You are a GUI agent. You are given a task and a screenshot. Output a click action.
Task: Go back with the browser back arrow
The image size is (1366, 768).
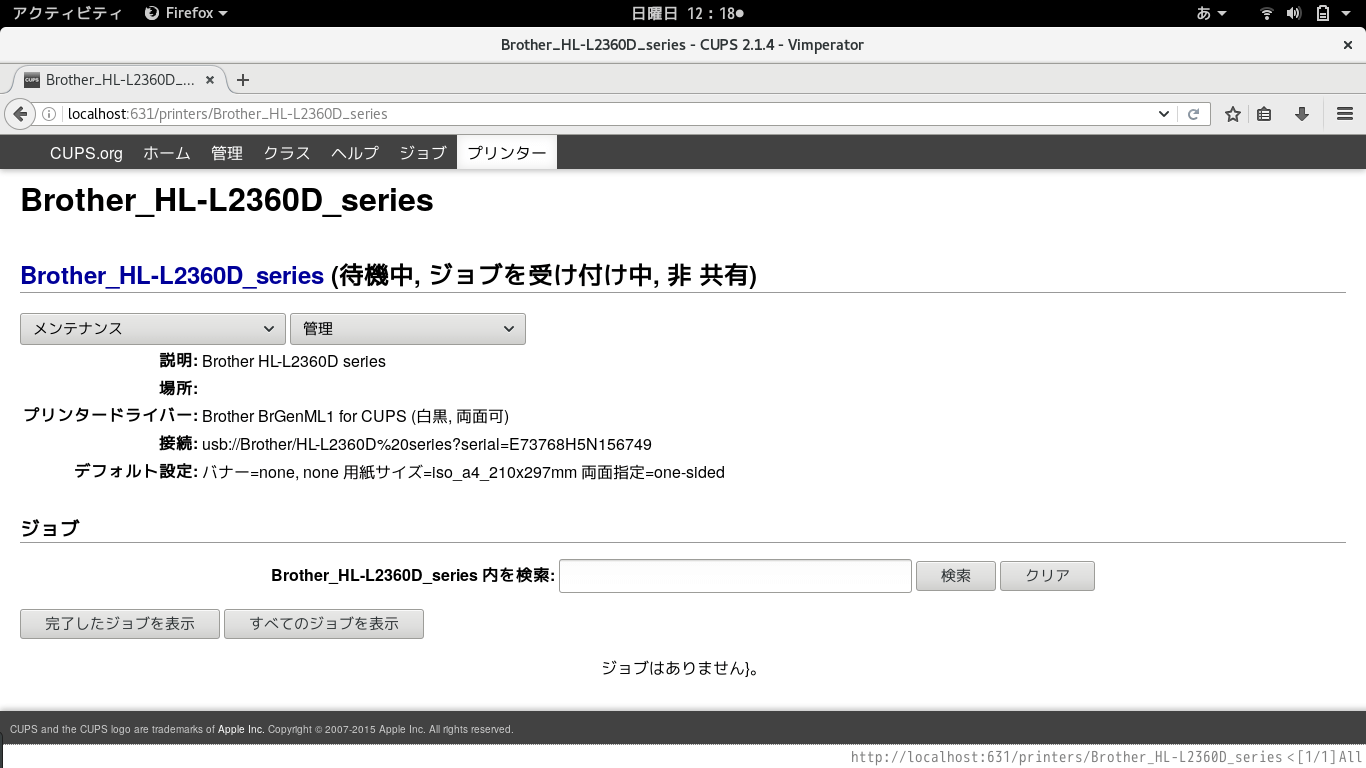19,114
